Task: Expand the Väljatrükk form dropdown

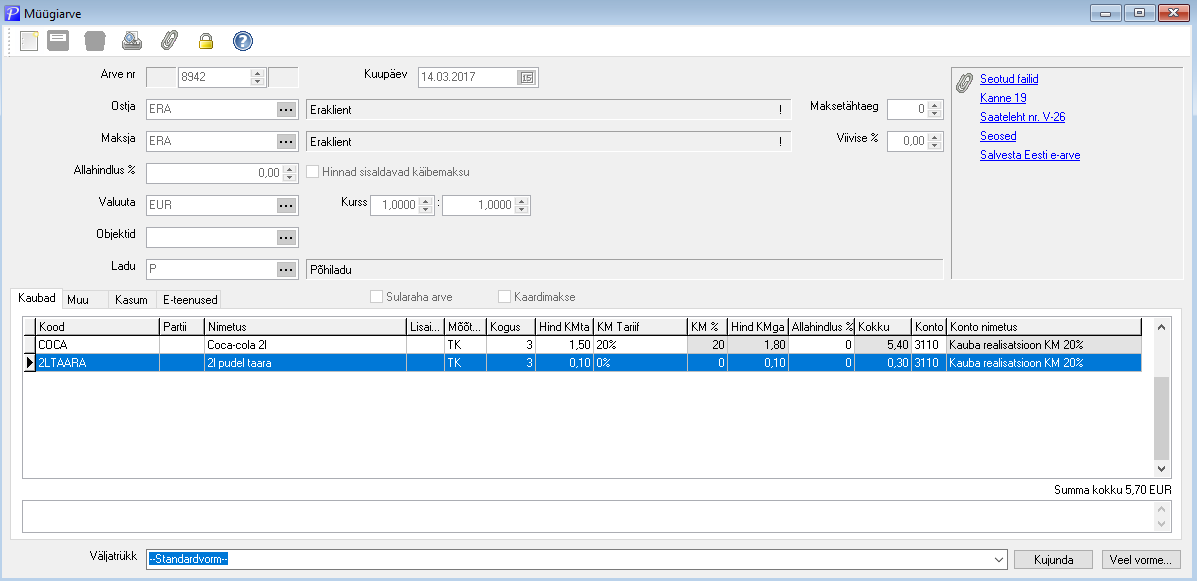Action: click(1000, 560)
